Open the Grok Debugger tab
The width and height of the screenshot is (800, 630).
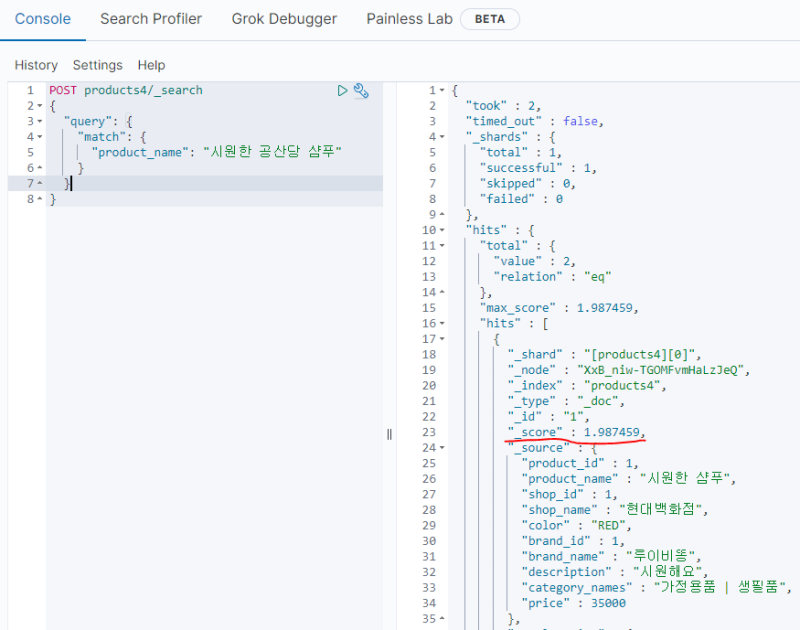284,19
